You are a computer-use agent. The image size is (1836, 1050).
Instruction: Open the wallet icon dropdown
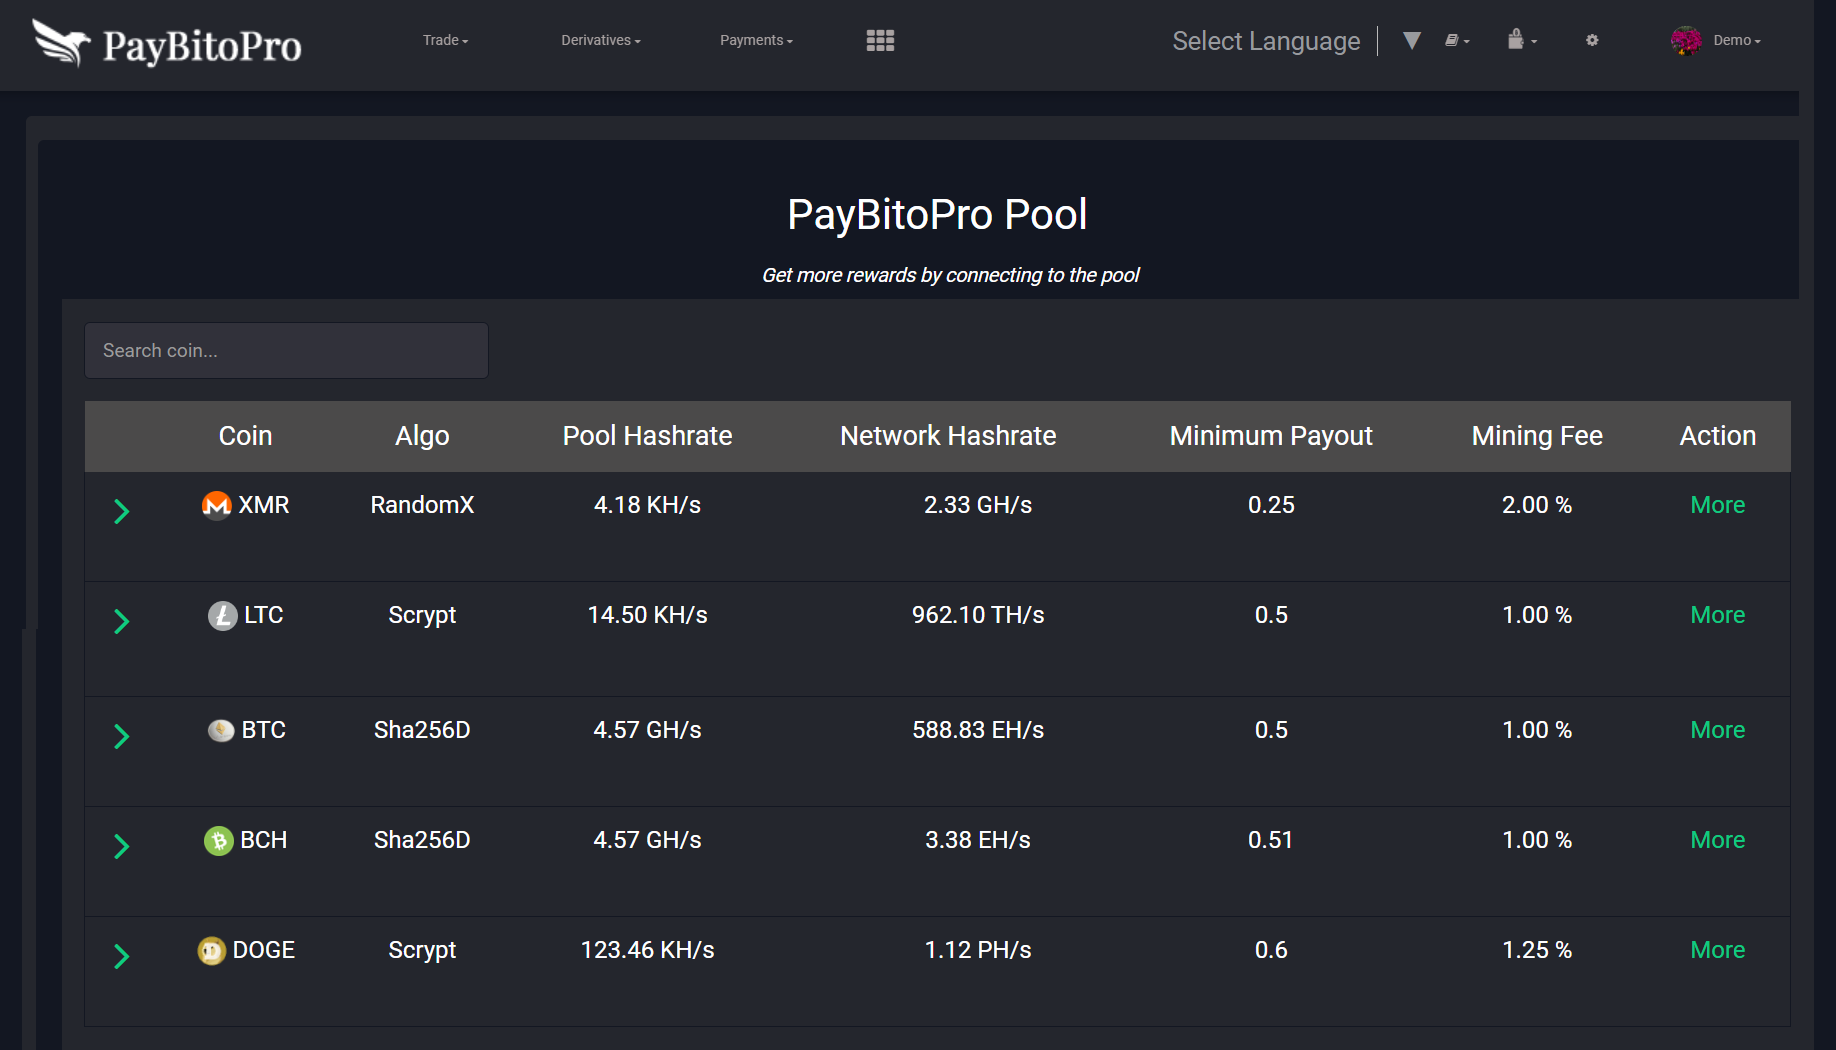click(x=1521, y=40)
